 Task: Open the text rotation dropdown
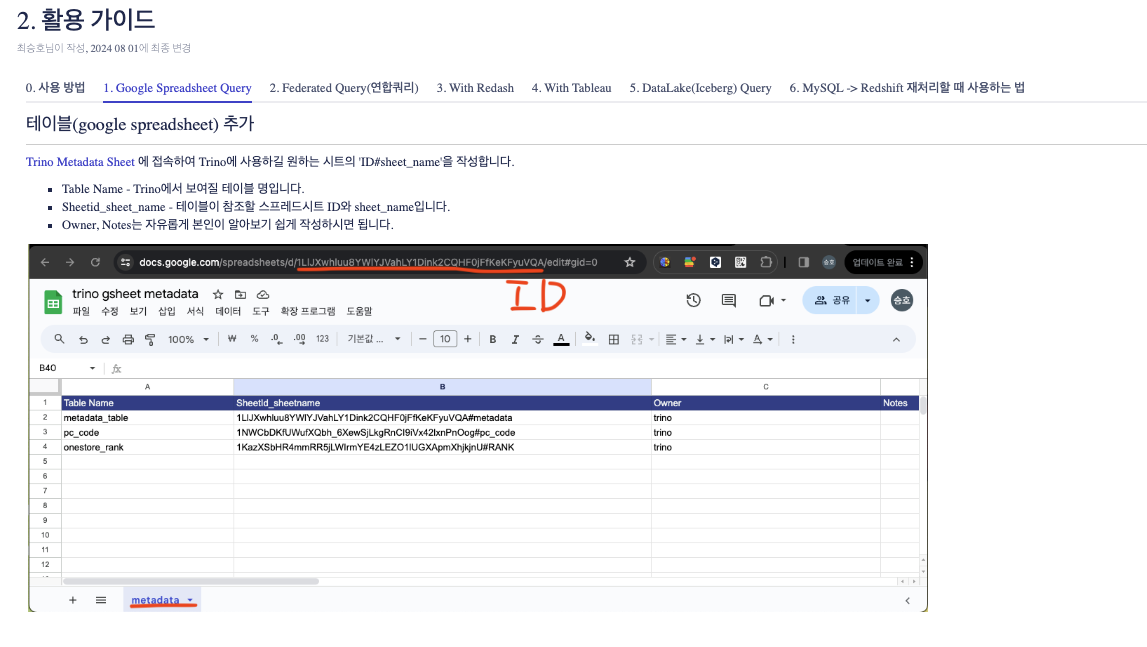click(763, 340)
